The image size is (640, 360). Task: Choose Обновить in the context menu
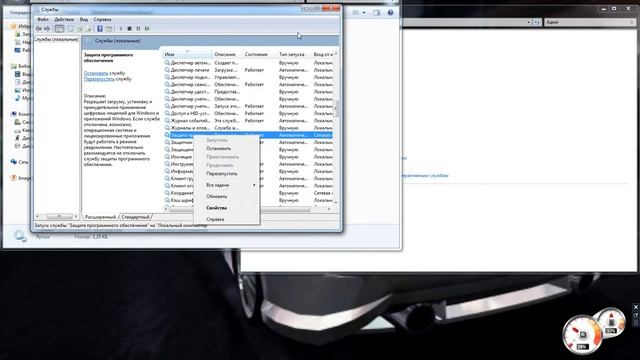227,196
